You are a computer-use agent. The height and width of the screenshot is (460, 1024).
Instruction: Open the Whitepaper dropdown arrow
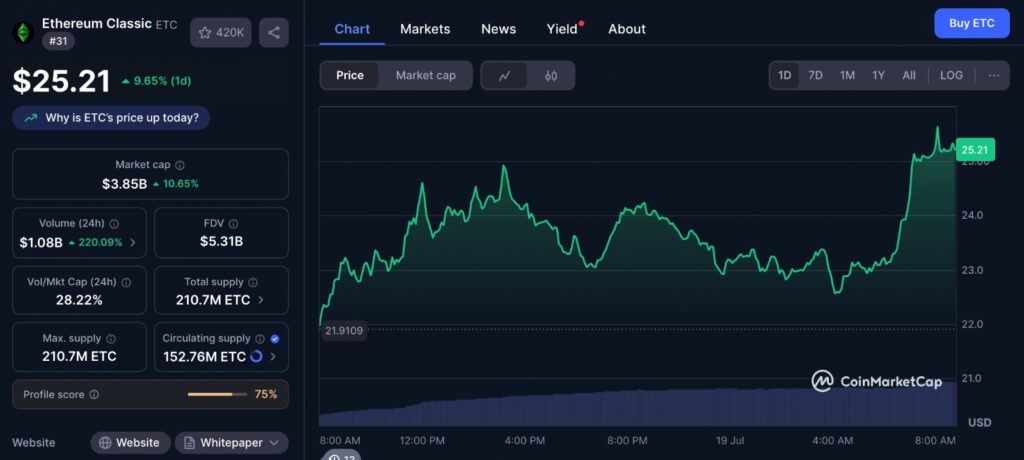coord(274,443)
